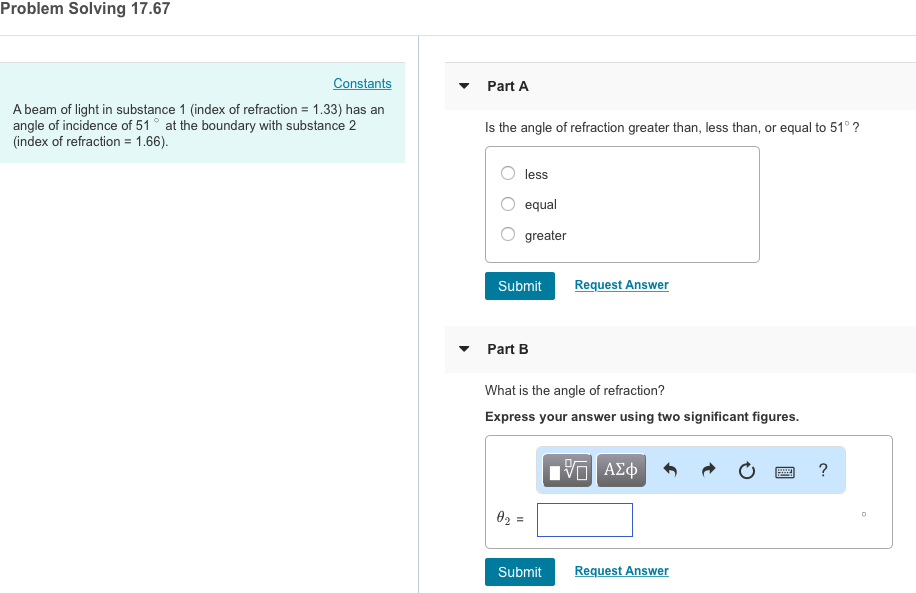
Task: Click Request Answer for Part B
Action: [621, 570]
